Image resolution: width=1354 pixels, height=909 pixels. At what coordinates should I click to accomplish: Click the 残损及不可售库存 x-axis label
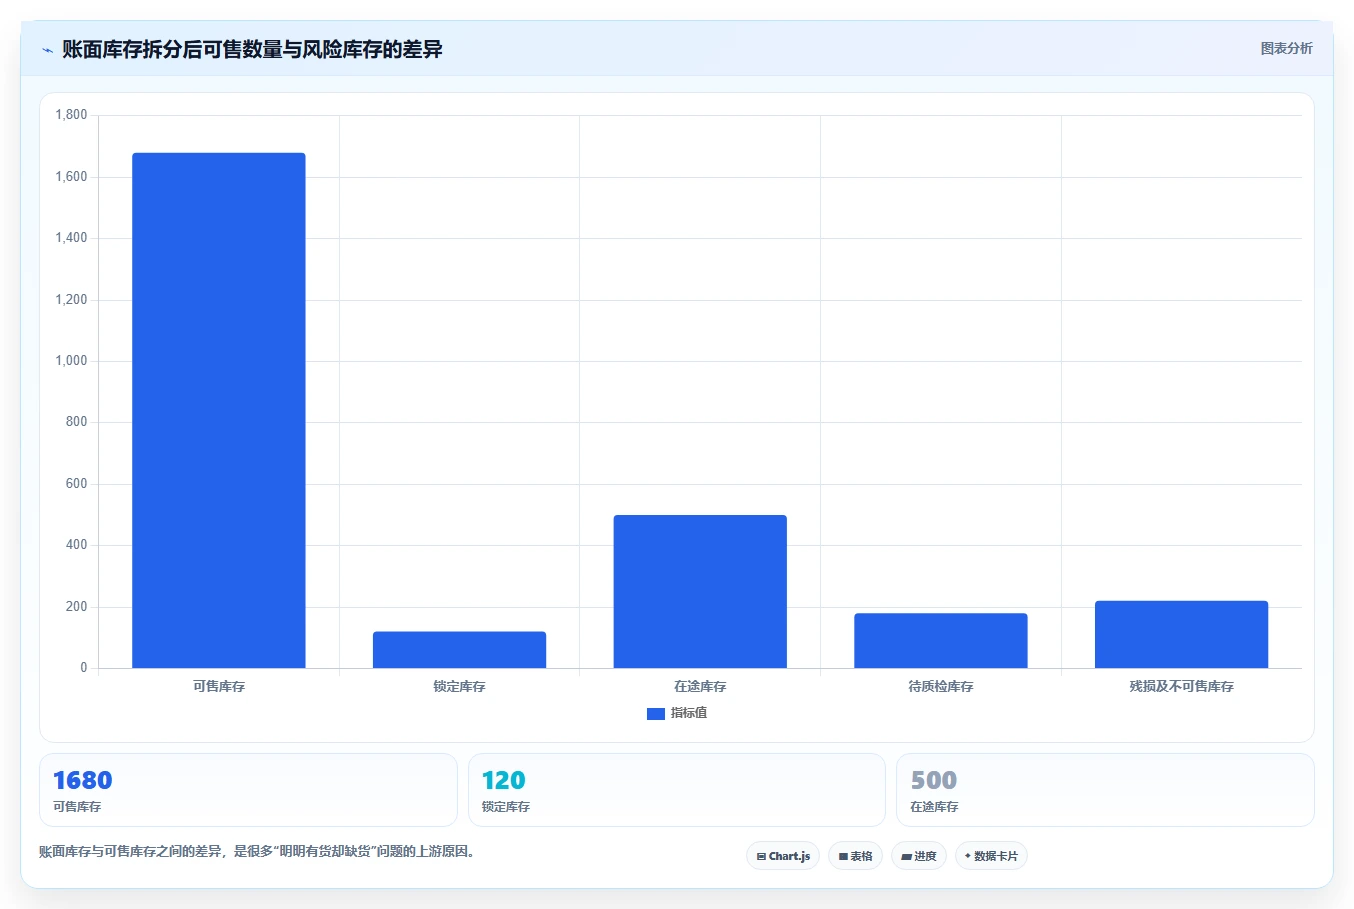(x=1181, y=686)
